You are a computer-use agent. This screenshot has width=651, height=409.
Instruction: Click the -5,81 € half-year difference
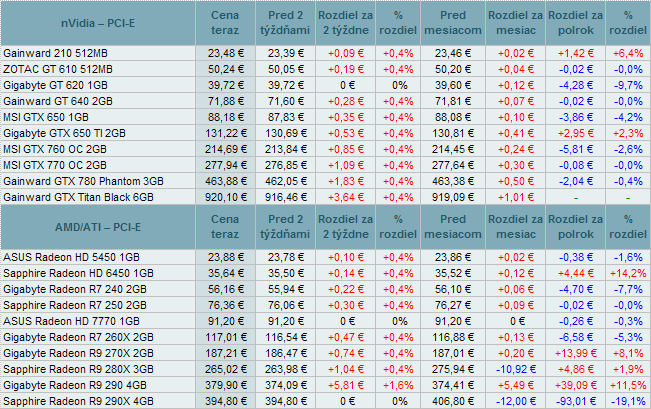575,149
